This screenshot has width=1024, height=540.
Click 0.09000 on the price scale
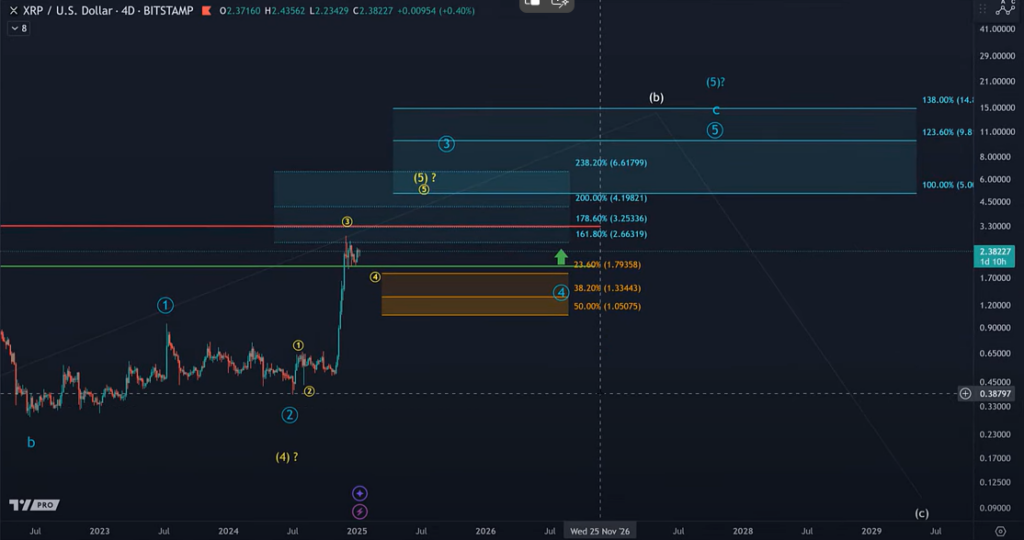pos(997,507)
